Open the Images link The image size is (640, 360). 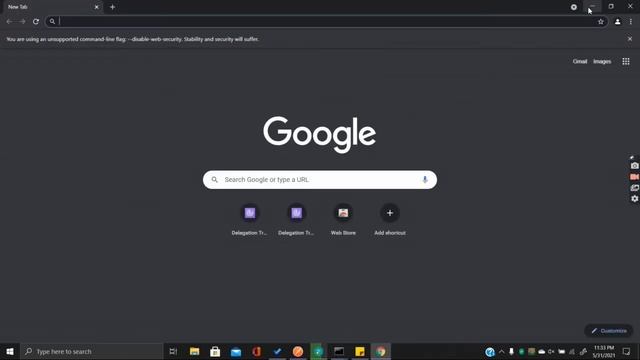click(x=602, y=62)
